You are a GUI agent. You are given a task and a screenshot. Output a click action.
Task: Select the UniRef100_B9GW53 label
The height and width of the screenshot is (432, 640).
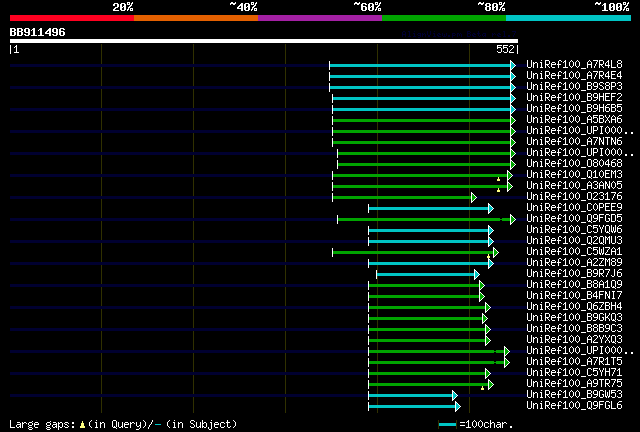[574, 395]
